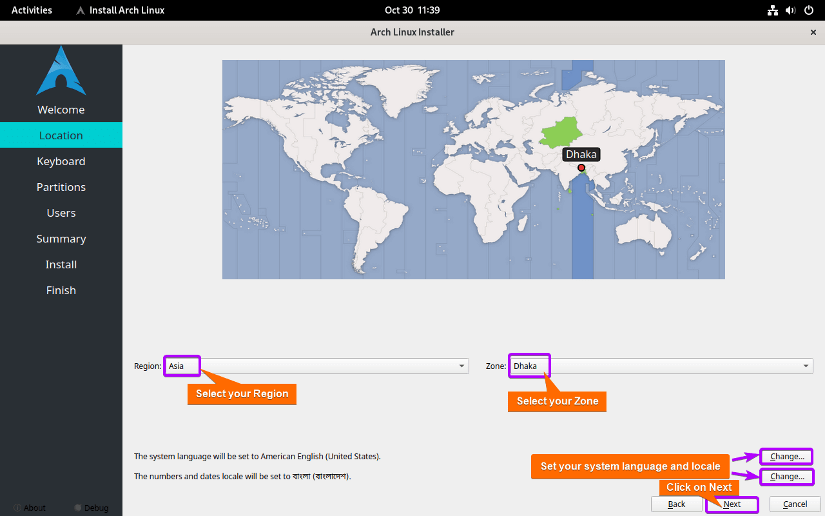Viewport: 825px width, 516px height.
Task: Click South America on the timezone map
Action: point(376,224)
